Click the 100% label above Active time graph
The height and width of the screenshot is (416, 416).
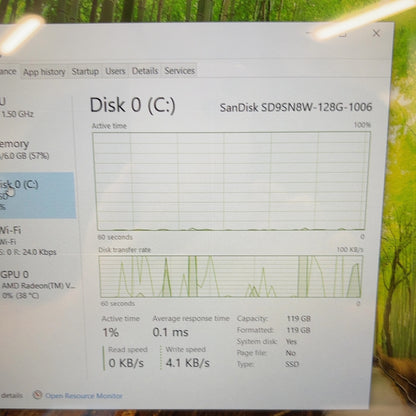click(362, 125)
